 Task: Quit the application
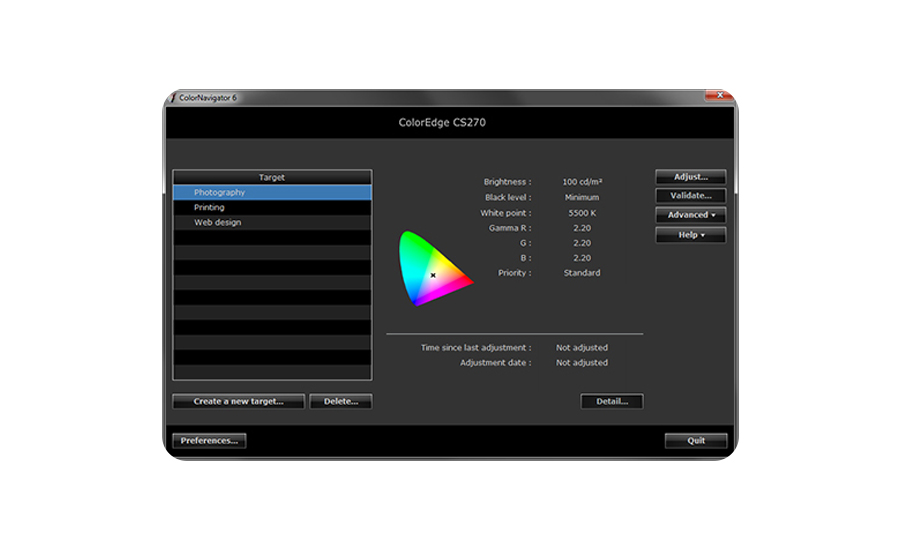click(696, 440)
